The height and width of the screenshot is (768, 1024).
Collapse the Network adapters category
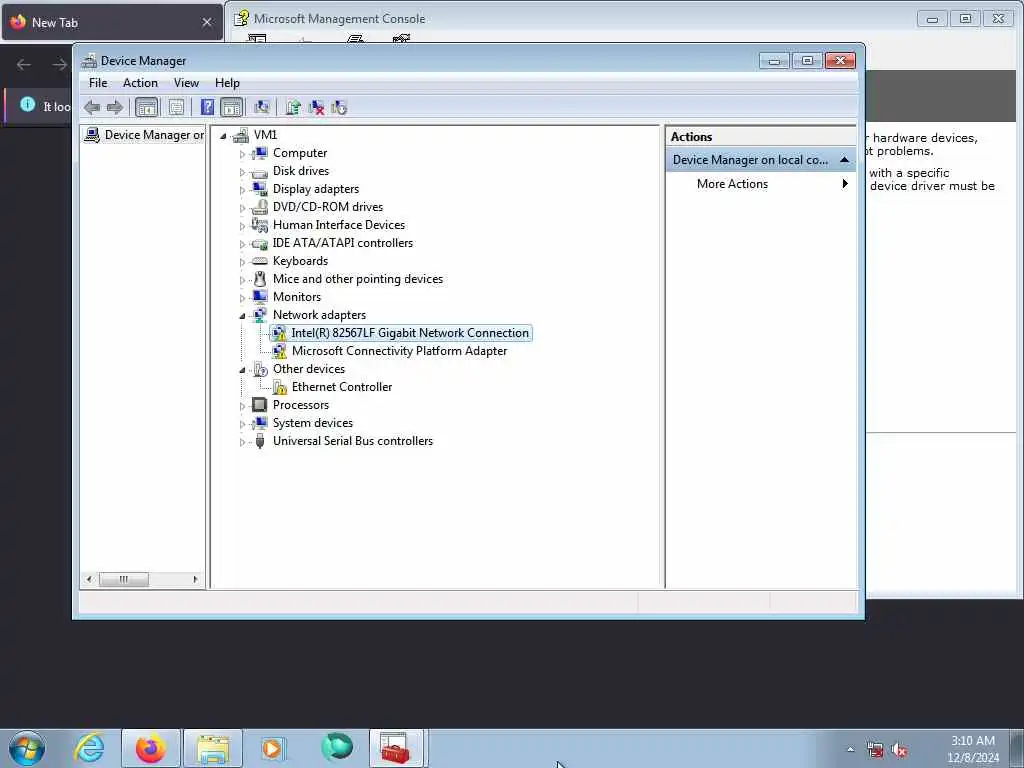click(242, 316)
